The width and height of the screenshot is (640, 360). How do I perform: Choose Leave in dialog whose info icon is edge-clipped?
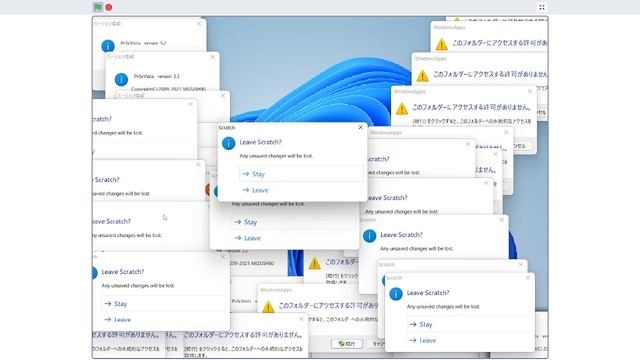[163, 320]
